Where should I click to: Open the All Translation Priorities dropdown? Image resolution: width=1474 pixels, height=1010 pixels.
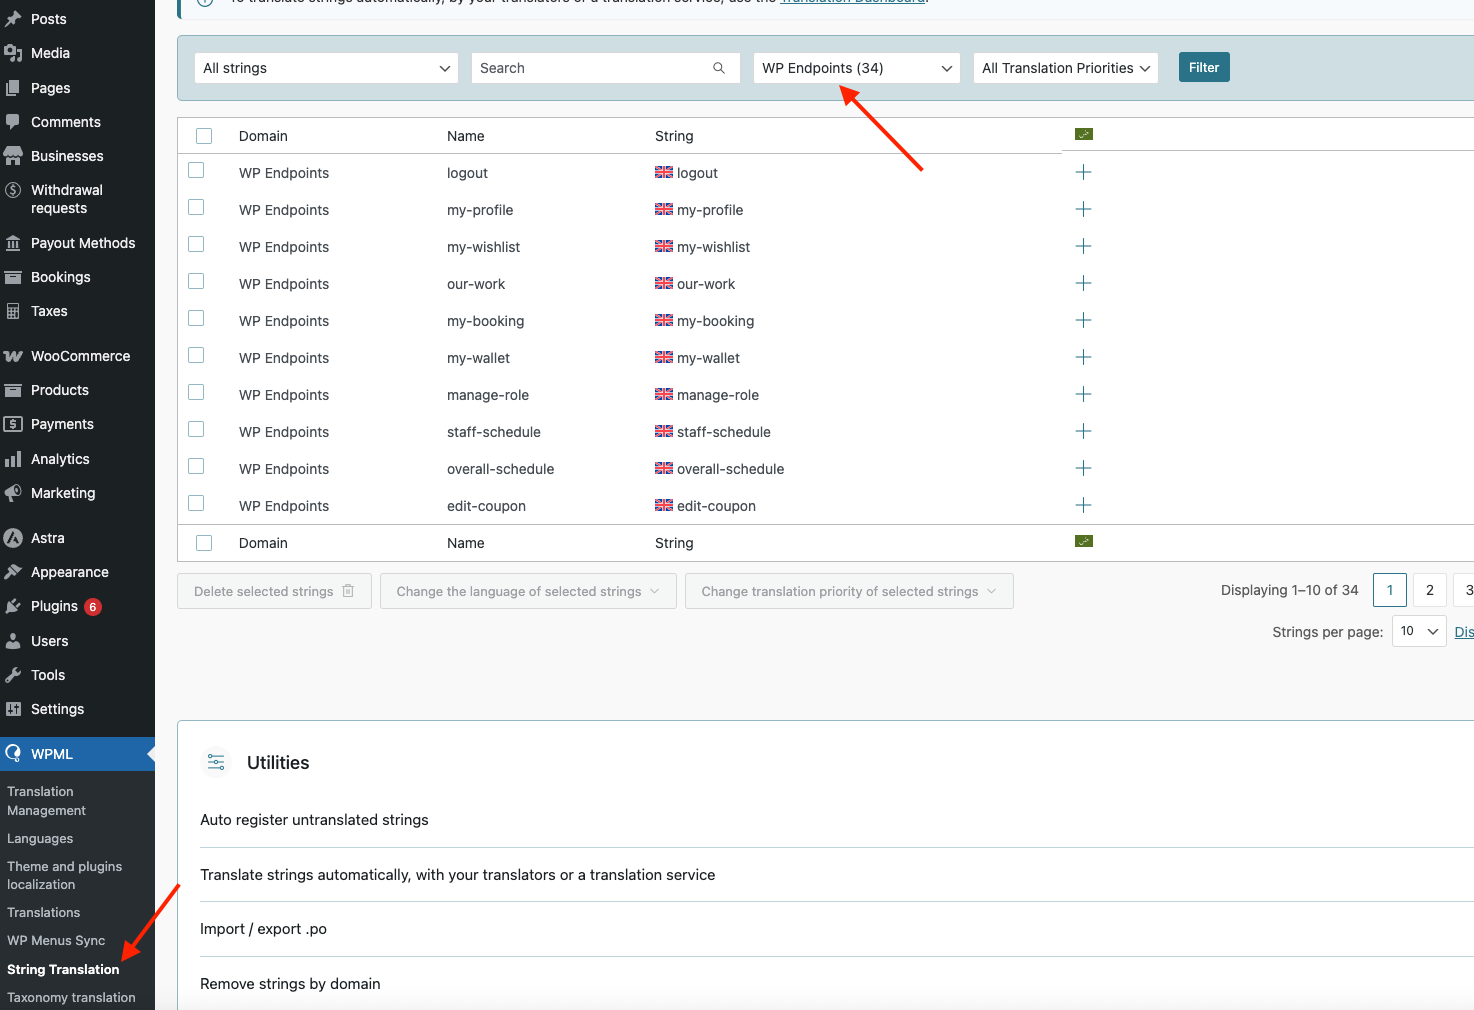[1066, 68]
